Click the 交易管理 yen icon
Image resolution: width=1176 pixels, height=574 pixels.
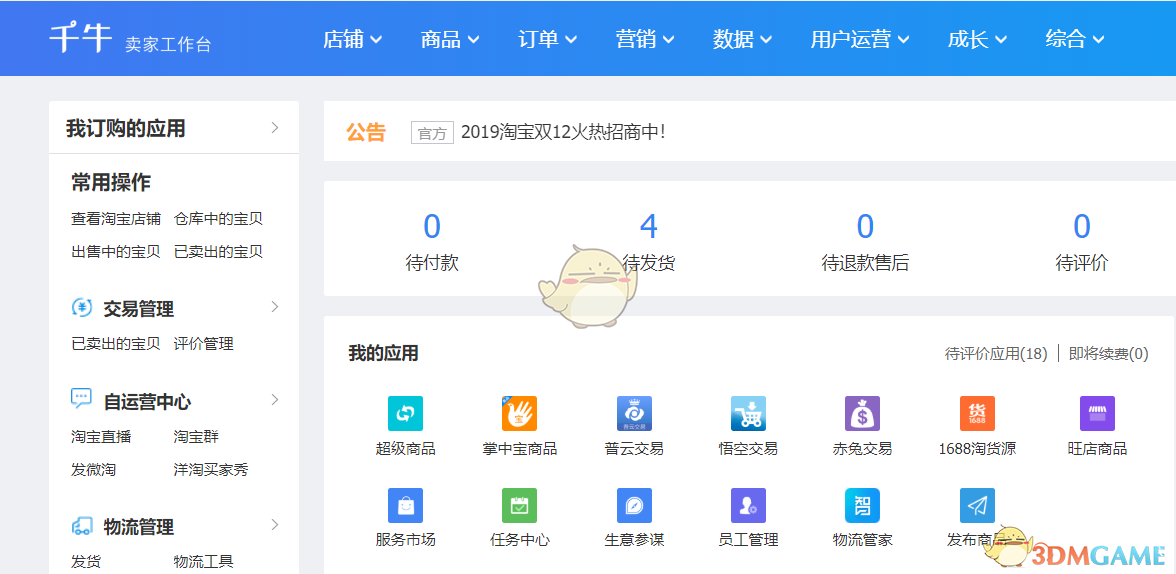(82, 307)
